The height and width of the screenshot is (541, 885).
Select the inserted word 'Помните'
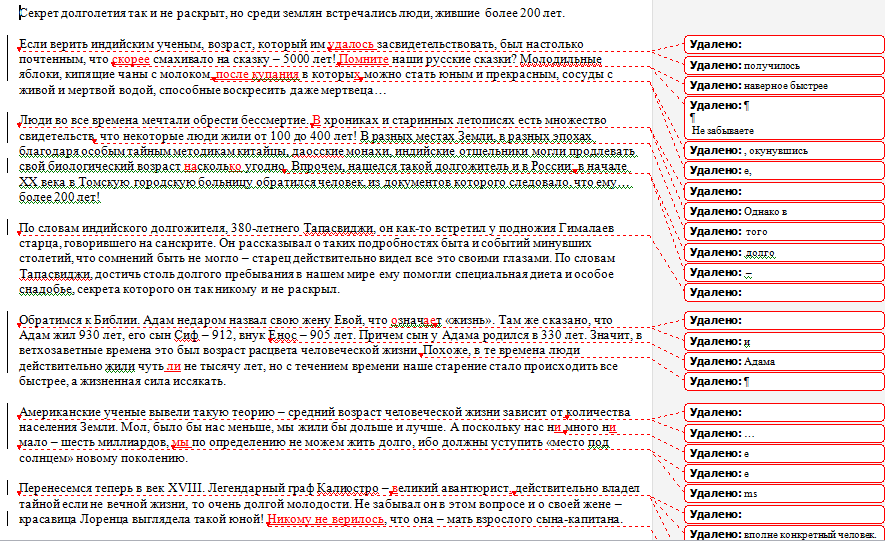point(363,59)
